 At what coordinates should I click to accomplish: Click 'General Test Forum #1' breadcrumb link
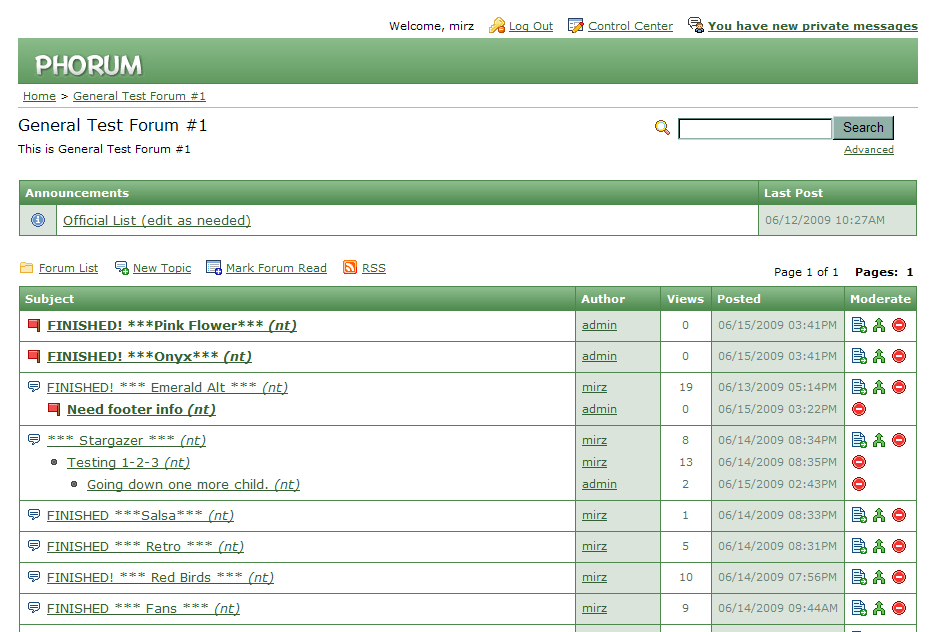coord(139,96)
